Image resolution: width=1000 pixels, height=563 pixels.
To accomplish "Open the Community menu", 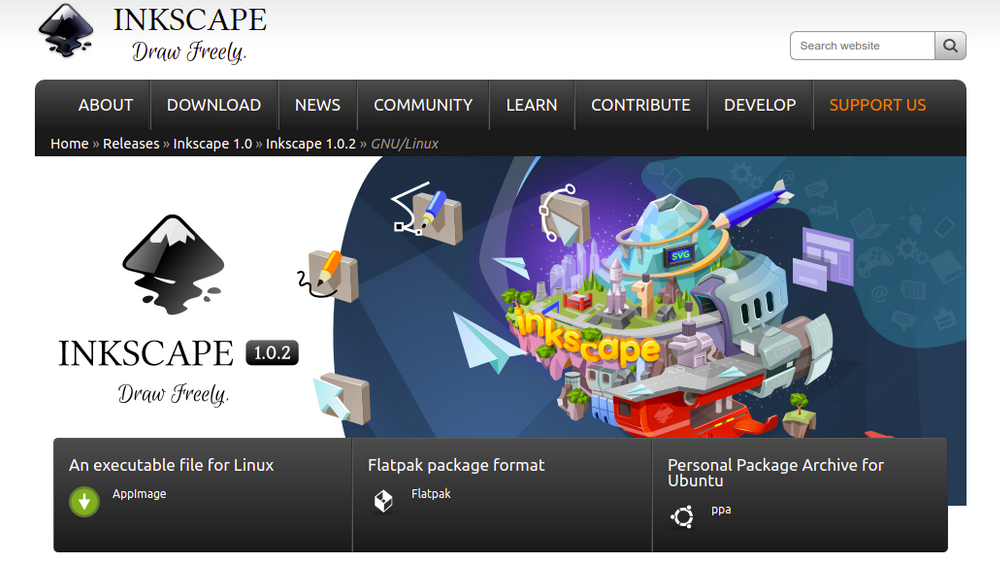I will tap(423, 105).
